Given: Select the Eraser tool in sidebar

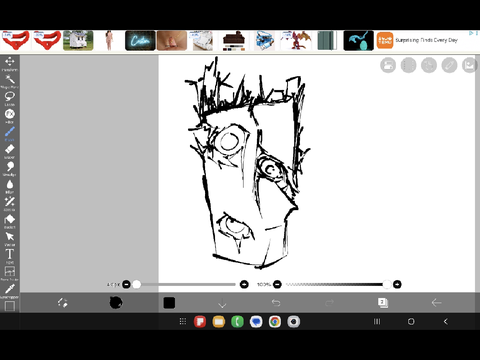Looking at the screenshot, I should click(10, 151).
